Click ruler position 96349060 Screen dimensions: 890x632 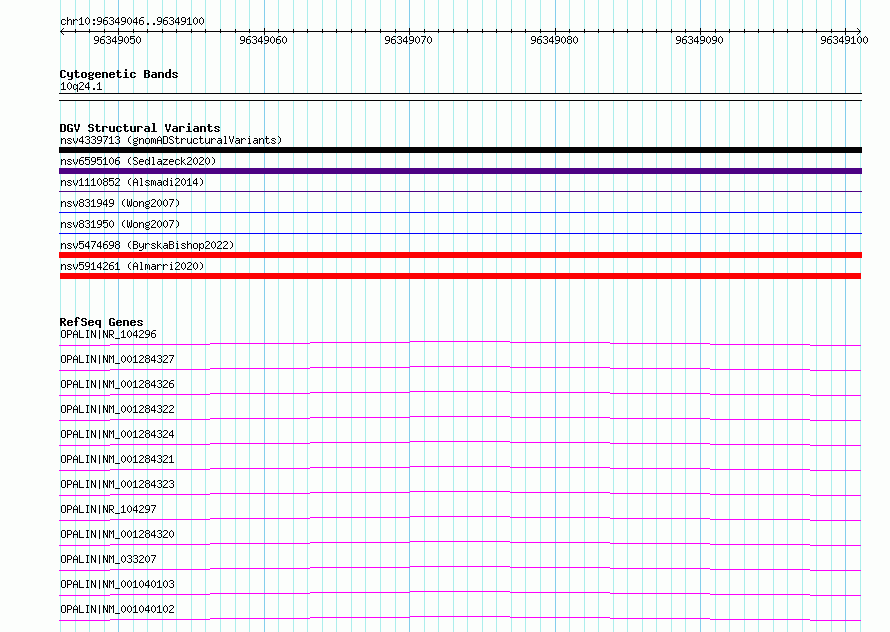point(263,40)
